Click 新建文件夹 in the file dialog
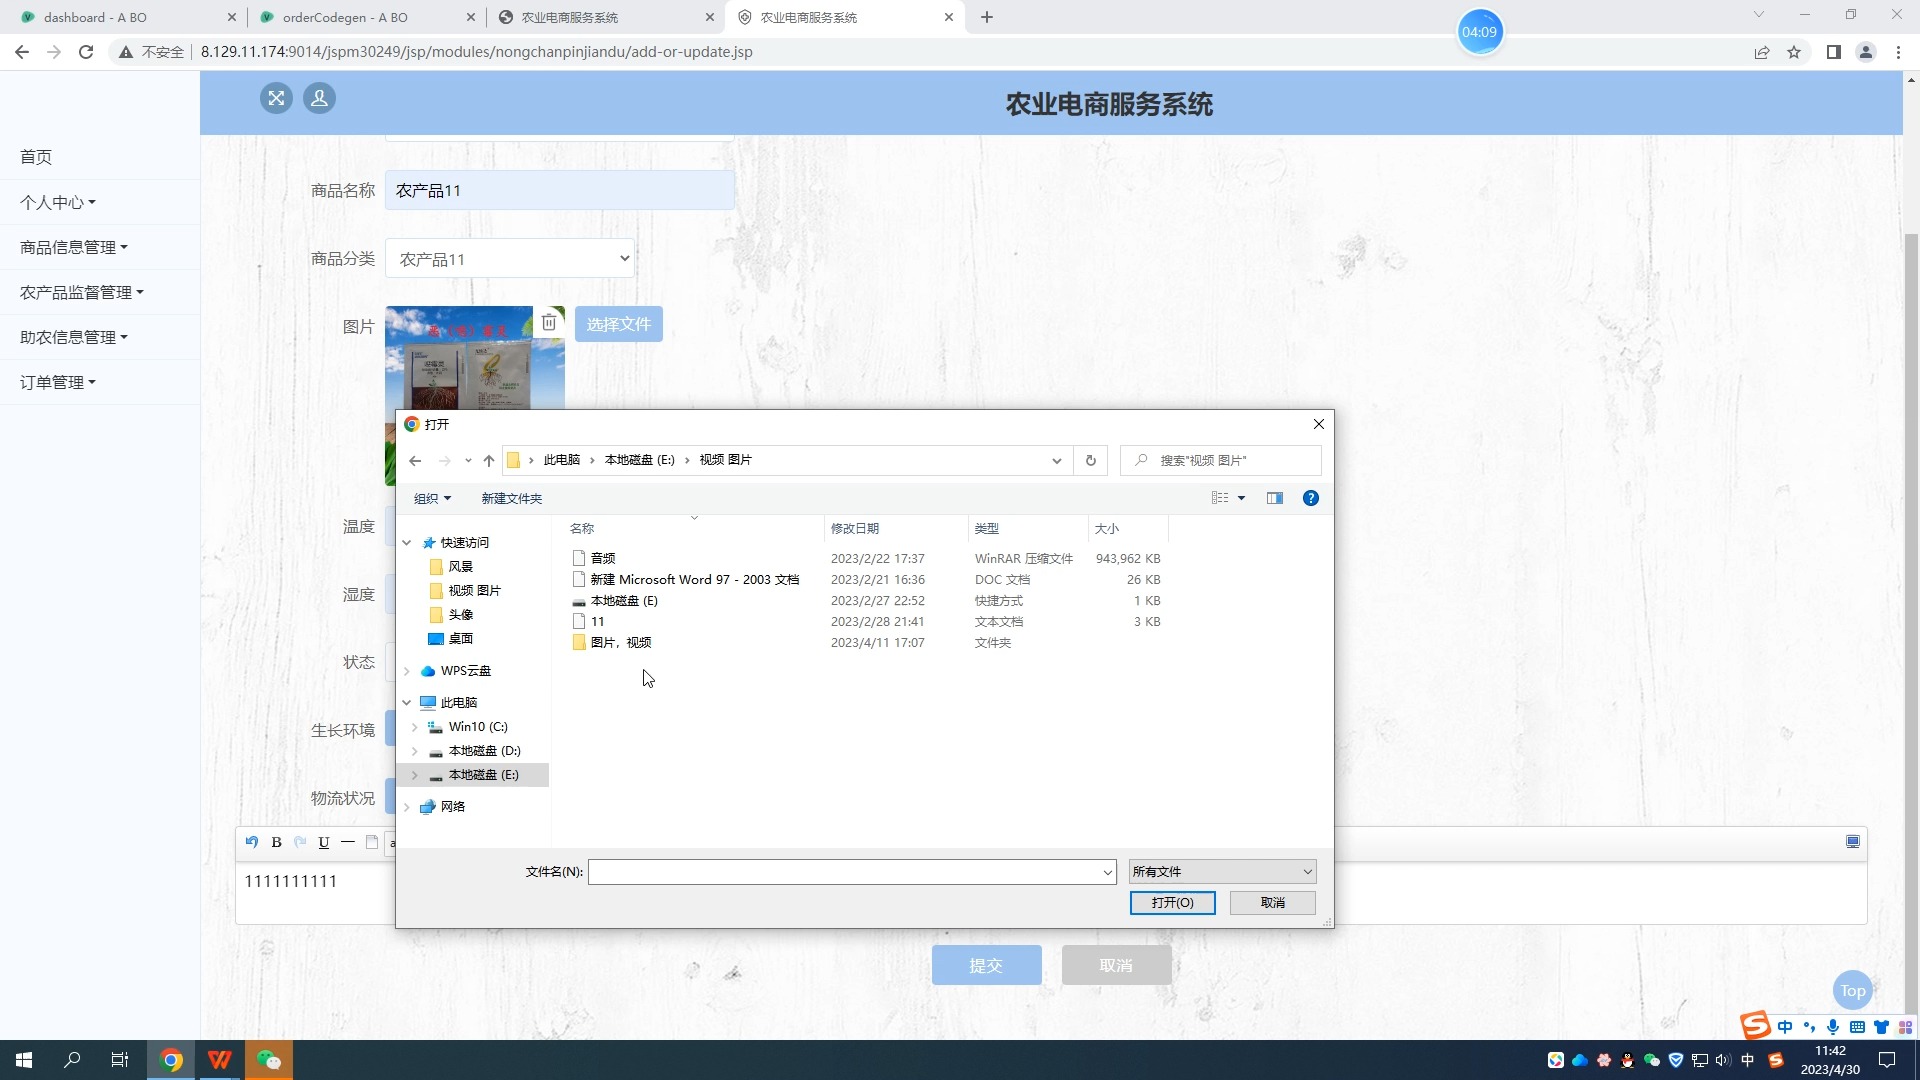This screenshot has height=1080, width=1920. (x=511, y=498)
